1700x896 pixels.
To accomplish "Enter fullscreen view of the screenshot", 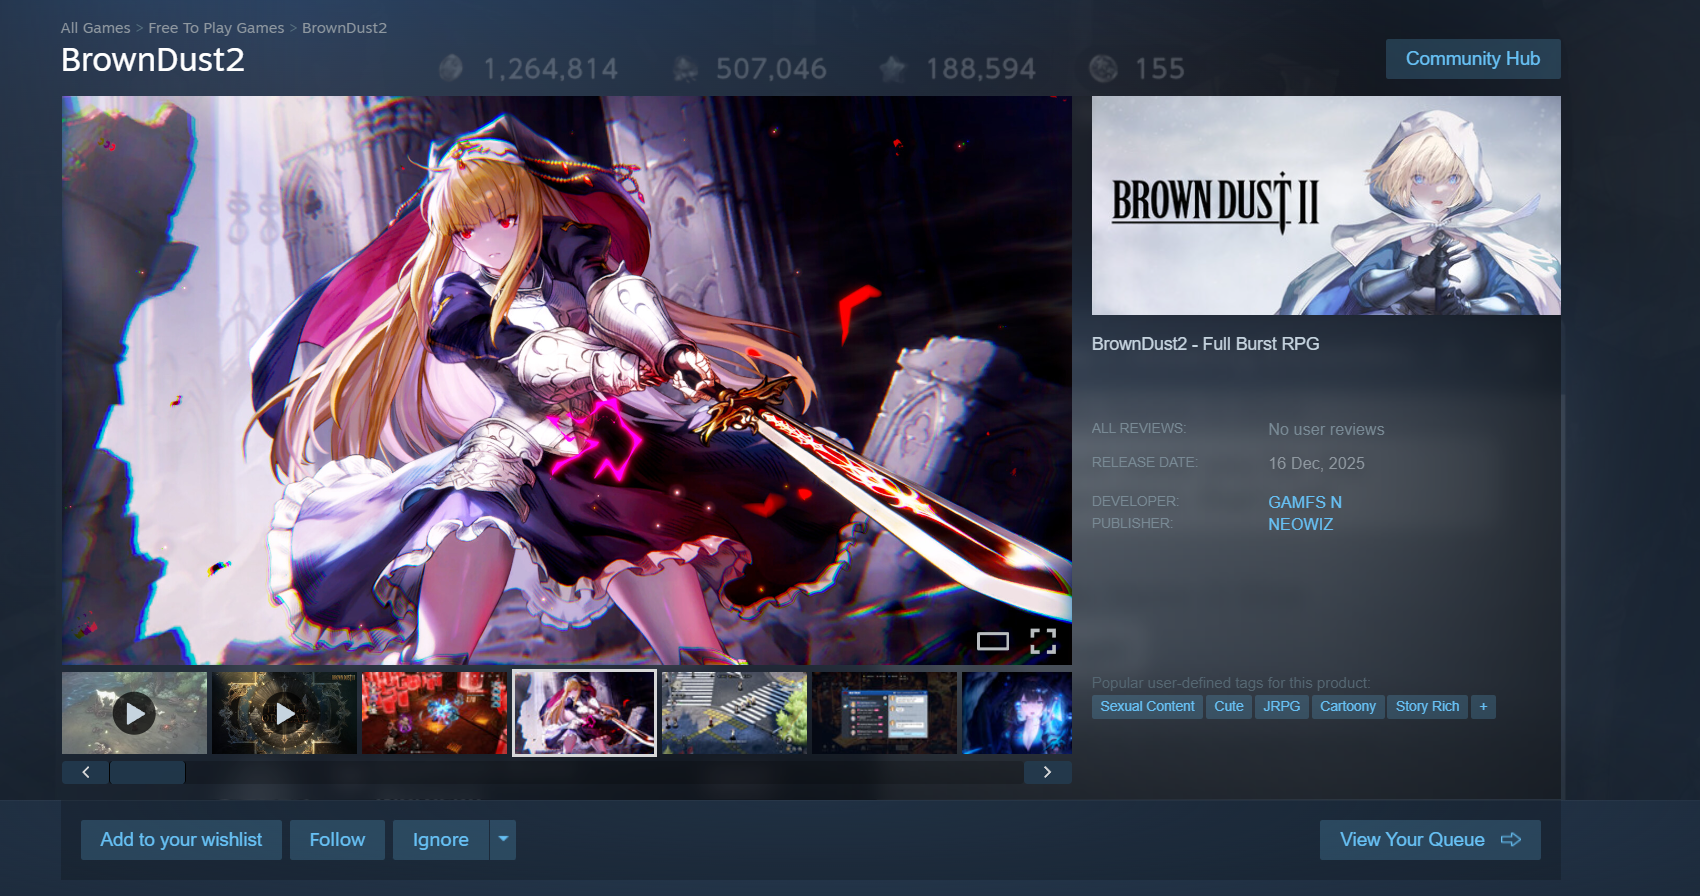I will coord(1043,641).
